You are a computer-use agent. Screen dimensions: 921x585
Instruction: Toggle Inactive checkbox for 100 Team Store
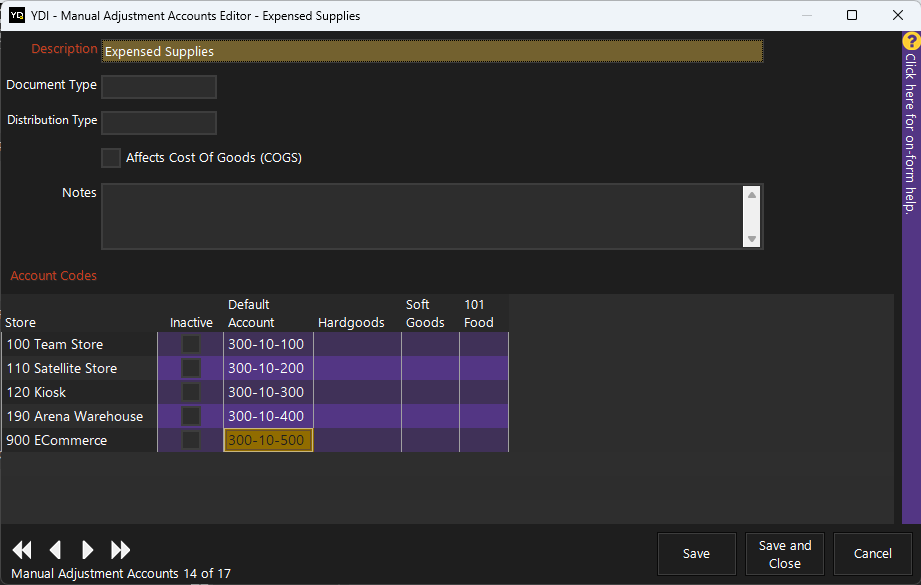tap(190, 344)
